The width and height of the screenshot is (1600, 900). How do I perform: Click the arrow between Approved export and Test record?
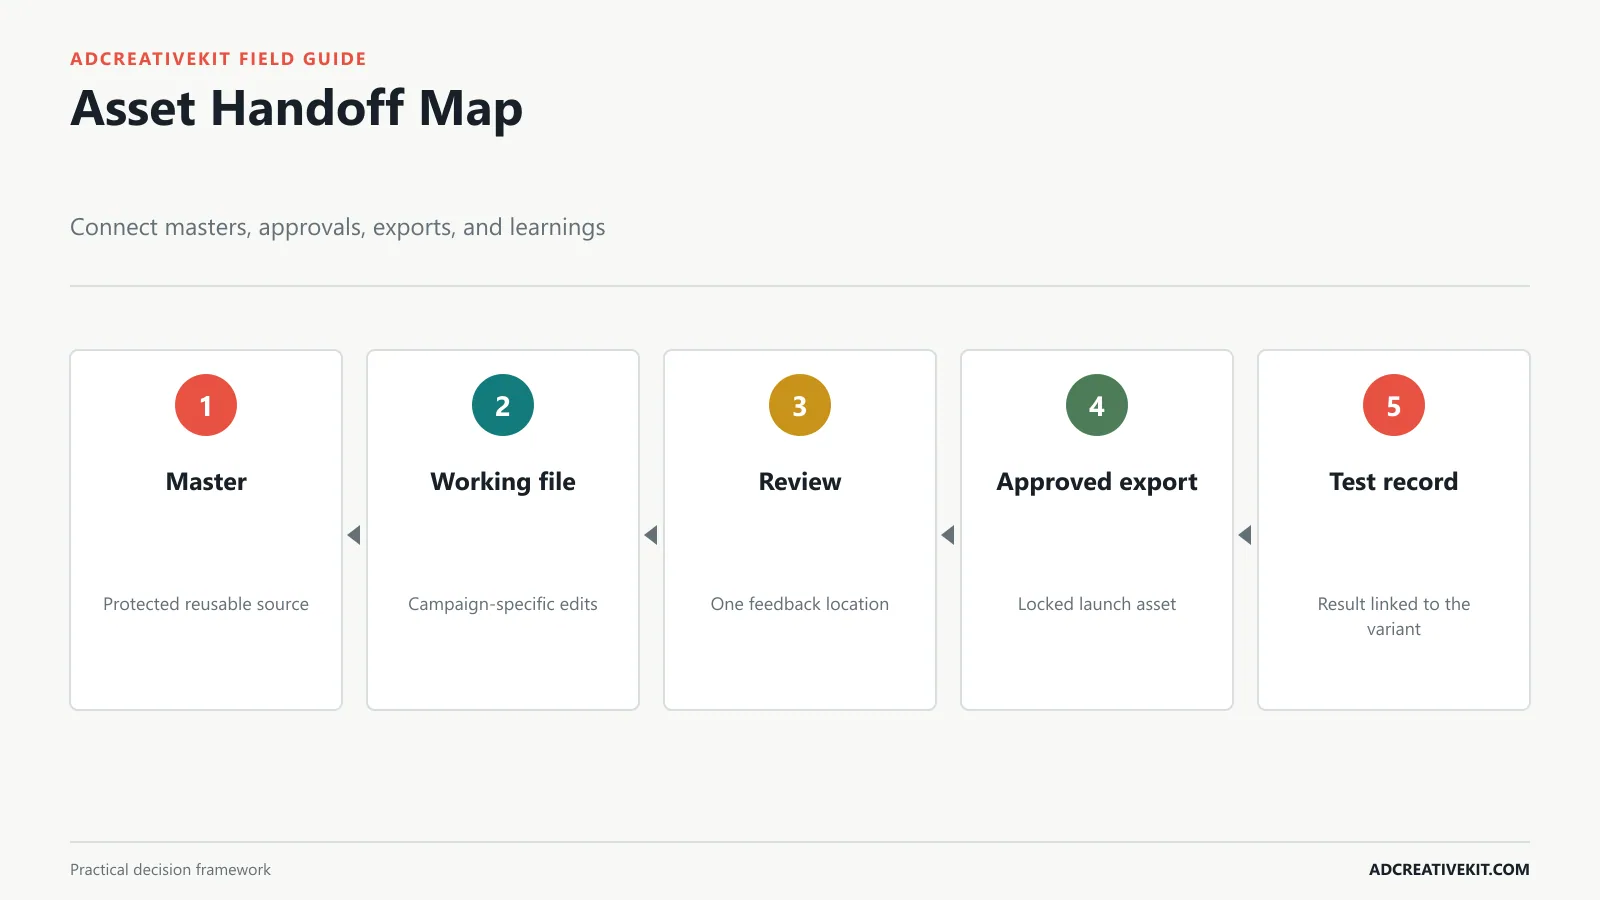click(x=1245, y=535)
